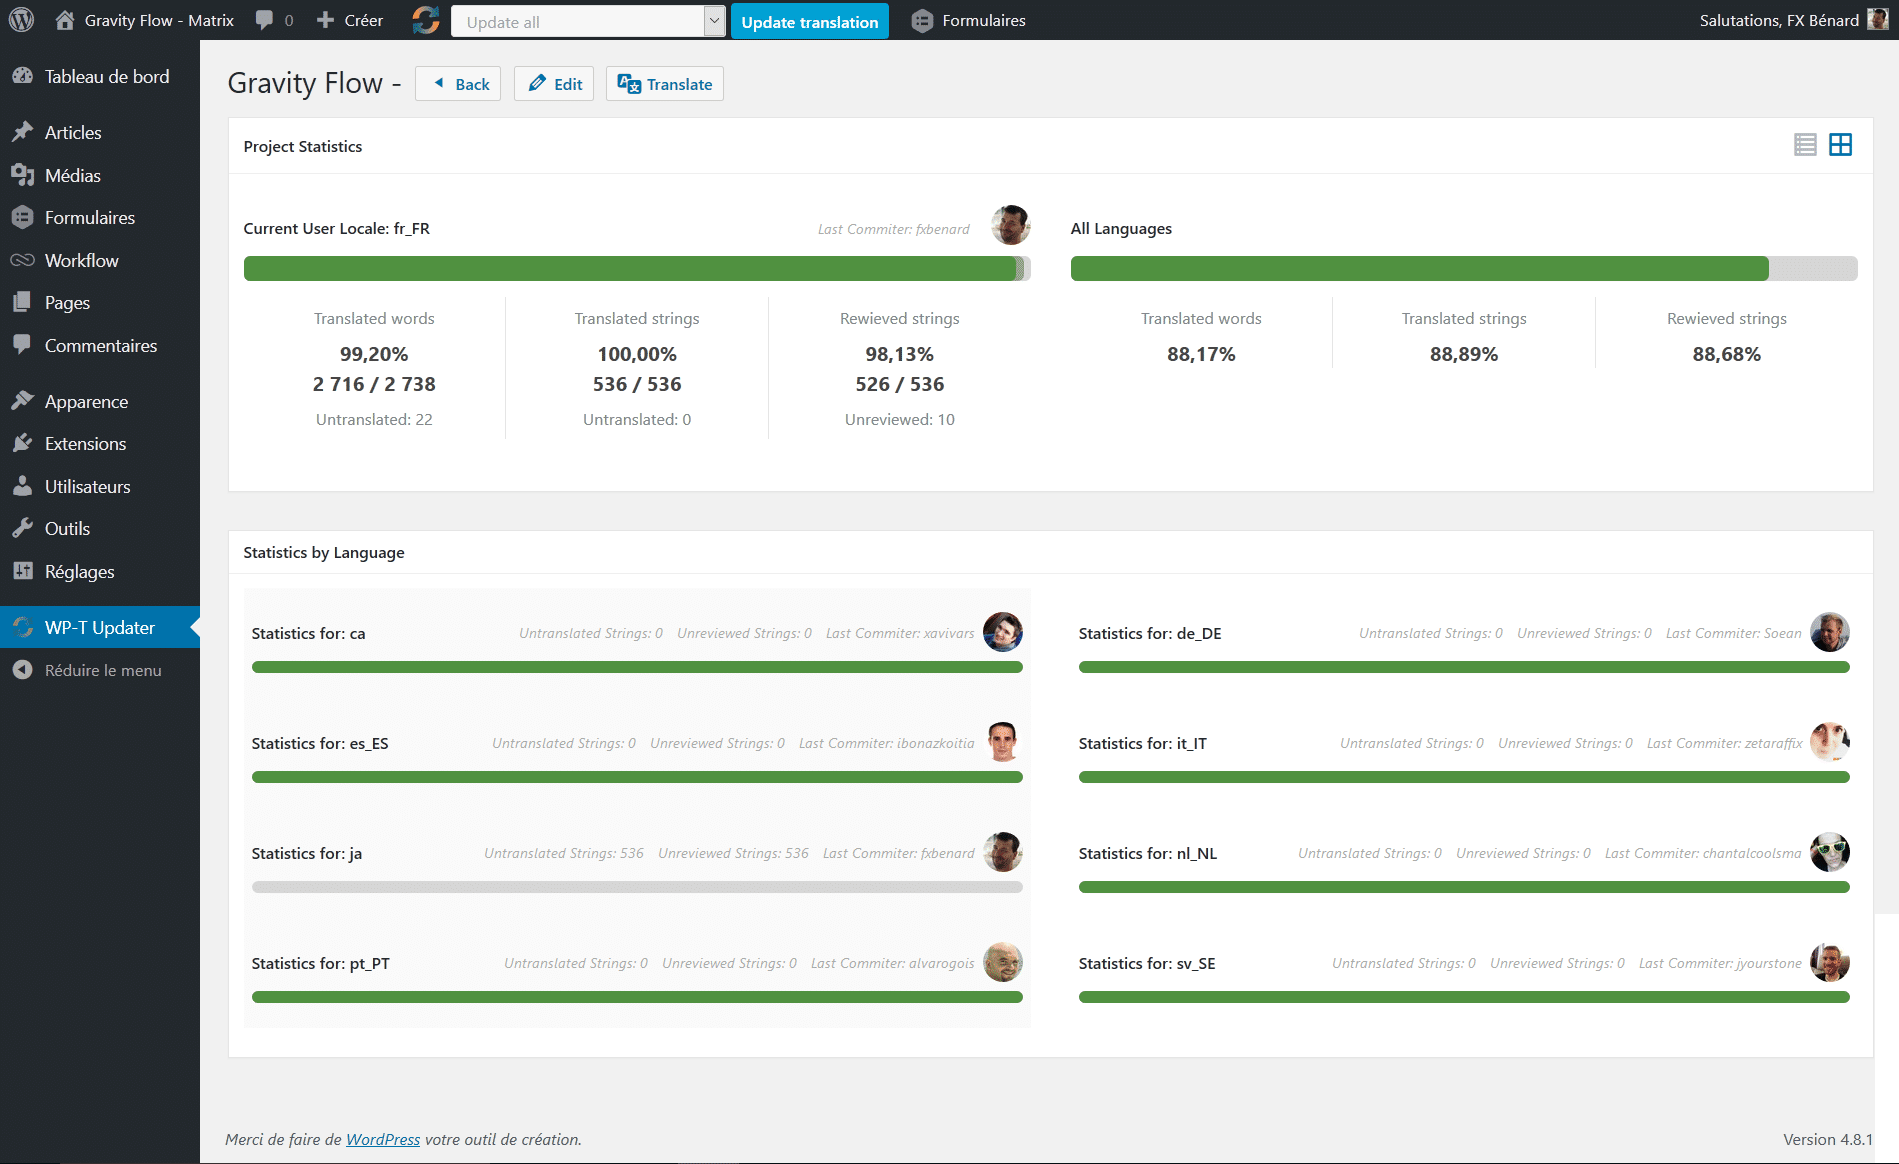Viewport: 1899px width, 1164px height.
Task: Click zetaraffix avatar in it_IT row
Action: point(1830,742)
